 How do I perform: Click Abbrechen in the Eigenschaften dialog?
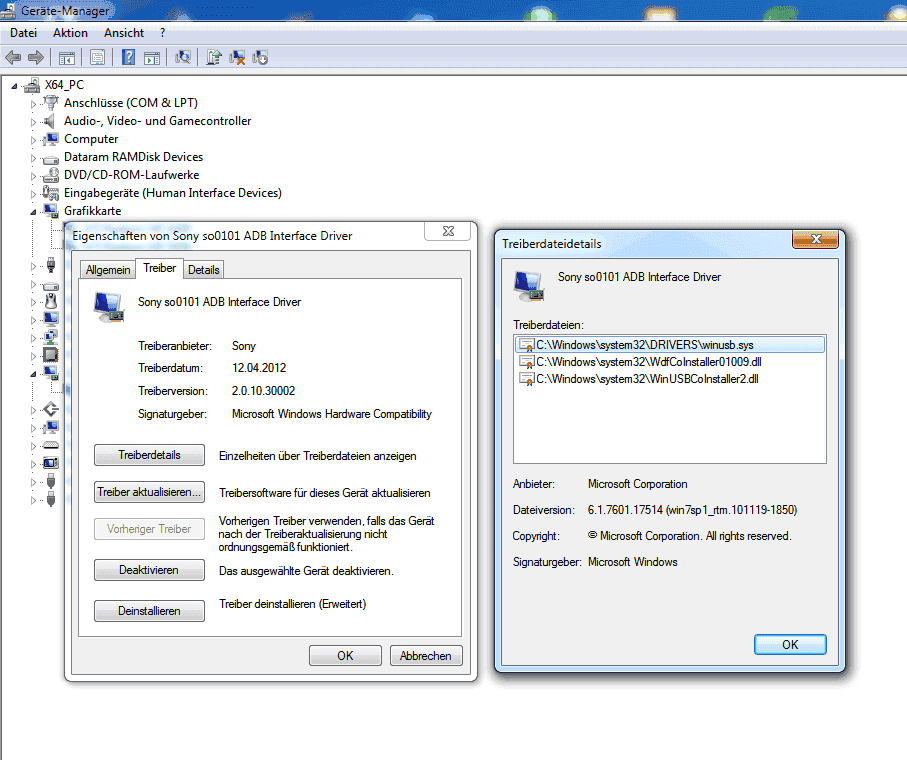pyautogui.click(x=426, y=656)
